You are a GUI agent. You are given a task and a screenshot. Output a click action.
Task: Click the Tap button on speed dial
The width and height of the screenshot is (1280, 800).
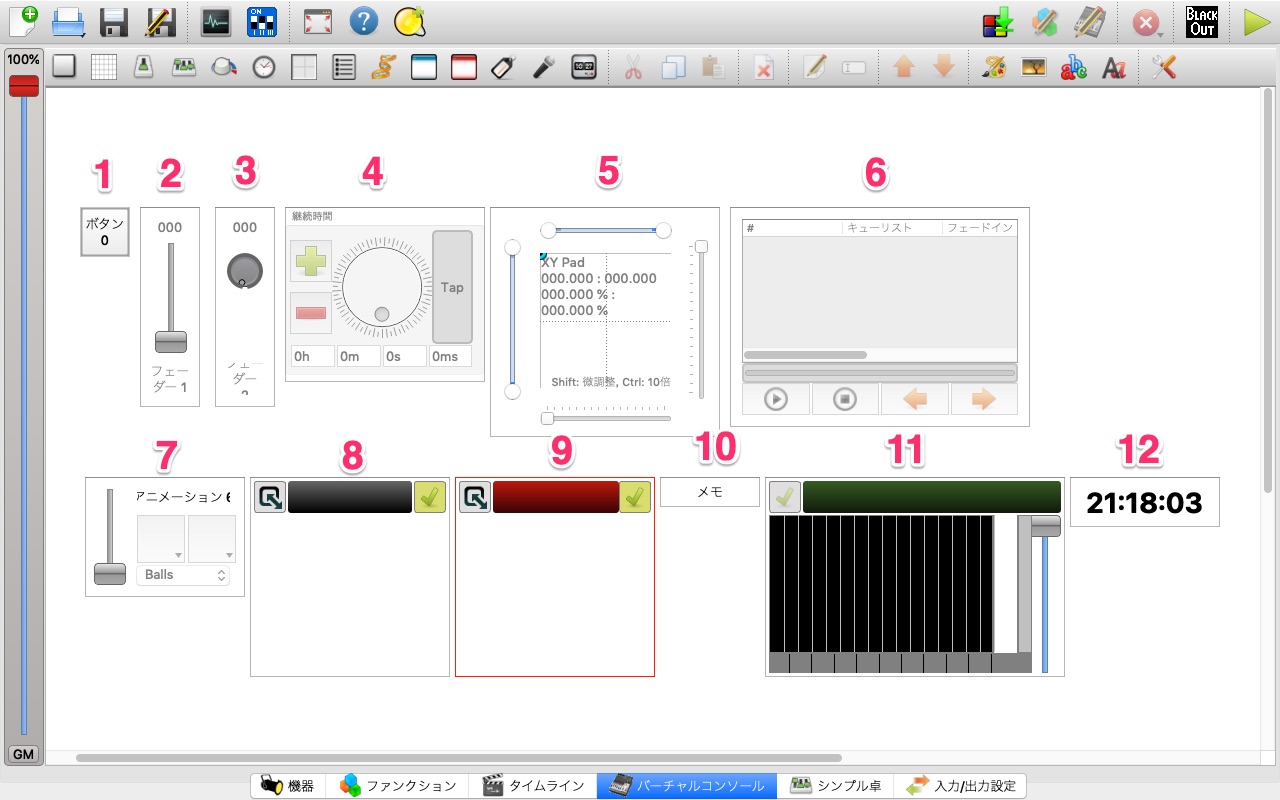[x=452, y=287]
